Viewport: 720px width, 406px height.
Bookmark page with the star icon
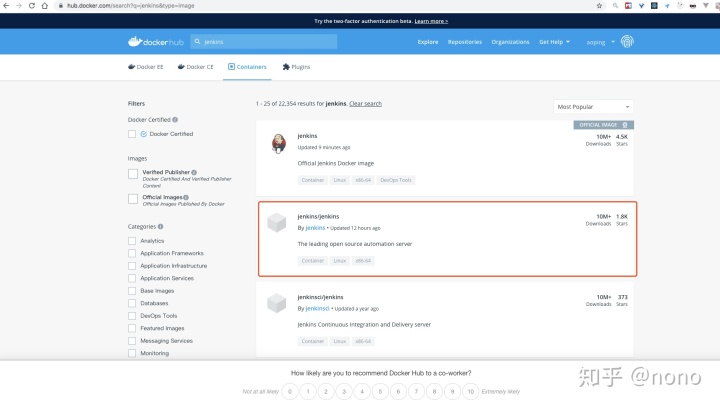(599, 6)
